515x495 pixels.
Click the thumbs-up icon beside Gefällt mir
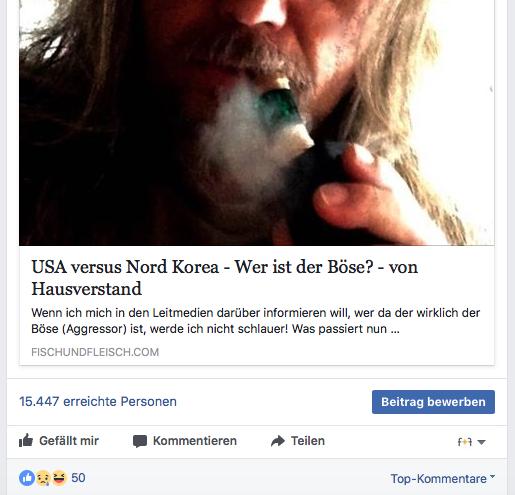tap(26, 441)
